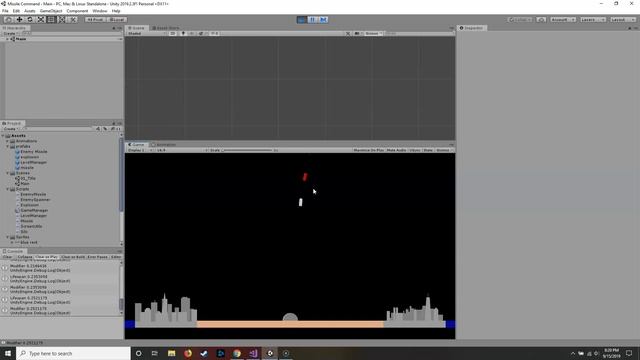This screenshot has height=360, width=640.
Task: Select the Enemy Missile prefab
Action: click(31, 151)
